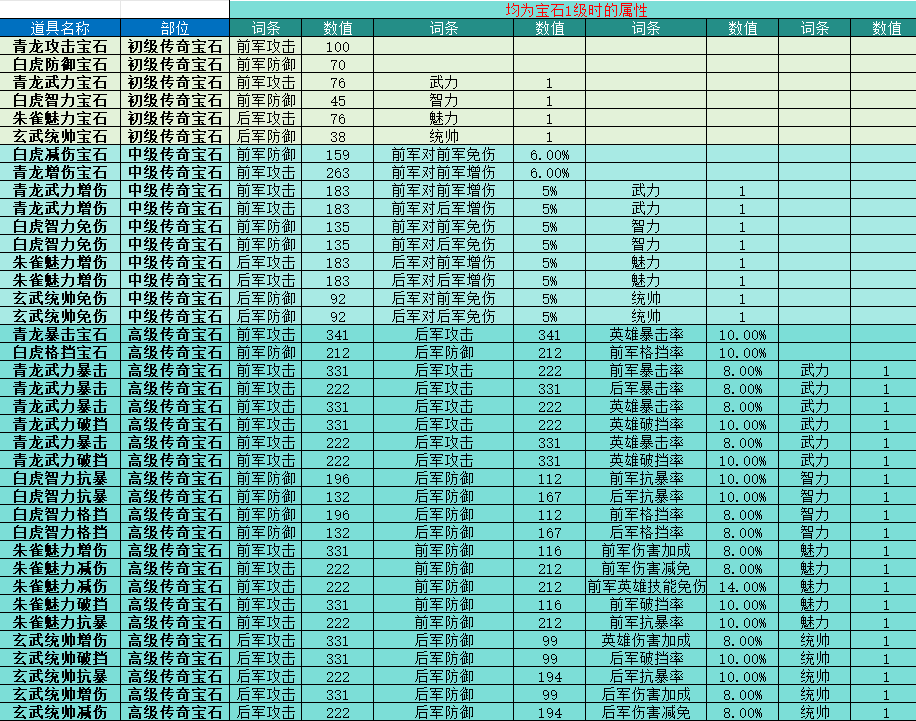The image size is (916, 721).
Task: Select the 14.00% value cell
Action: (x=742, y=587)
